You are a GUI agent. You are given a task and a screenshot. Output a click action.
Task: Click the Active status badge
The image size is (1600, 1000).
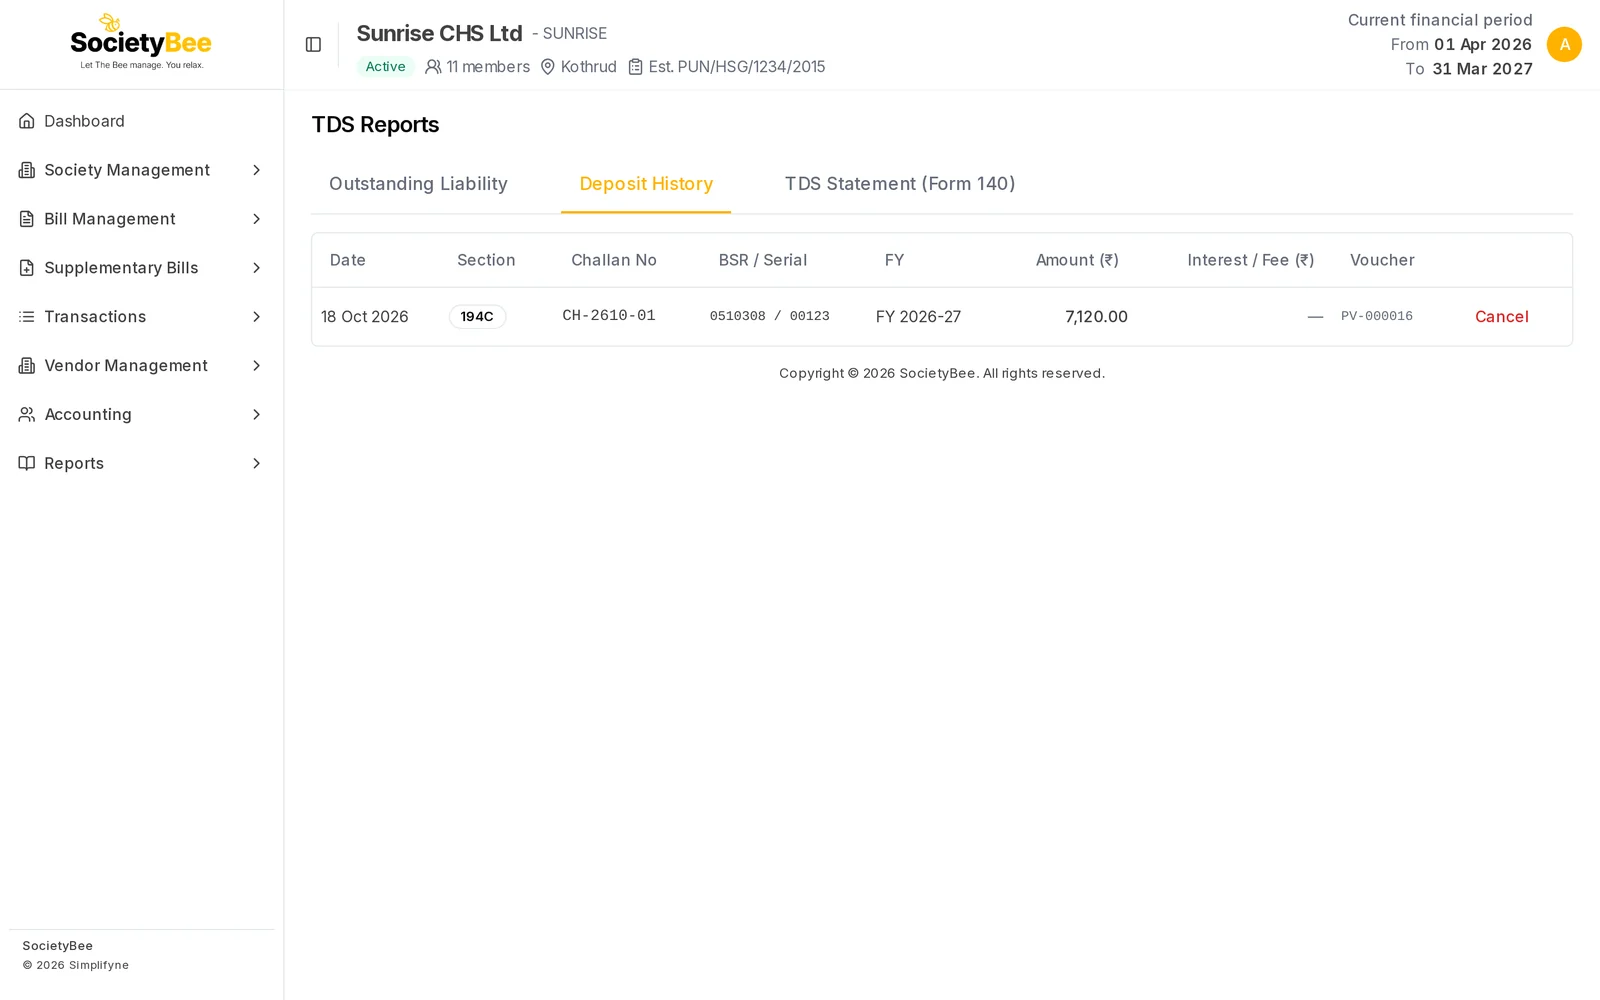coord(385,67)
